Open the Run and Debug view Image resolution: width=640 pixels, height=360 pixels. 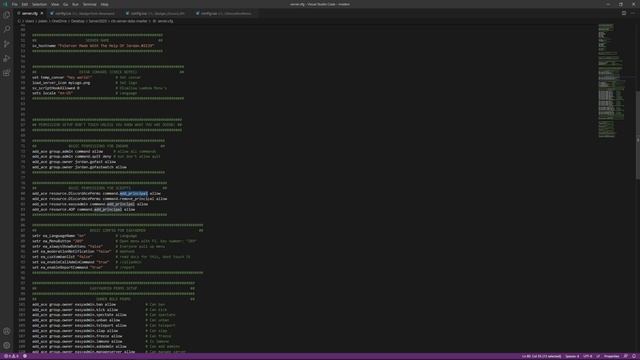point(7,58)
